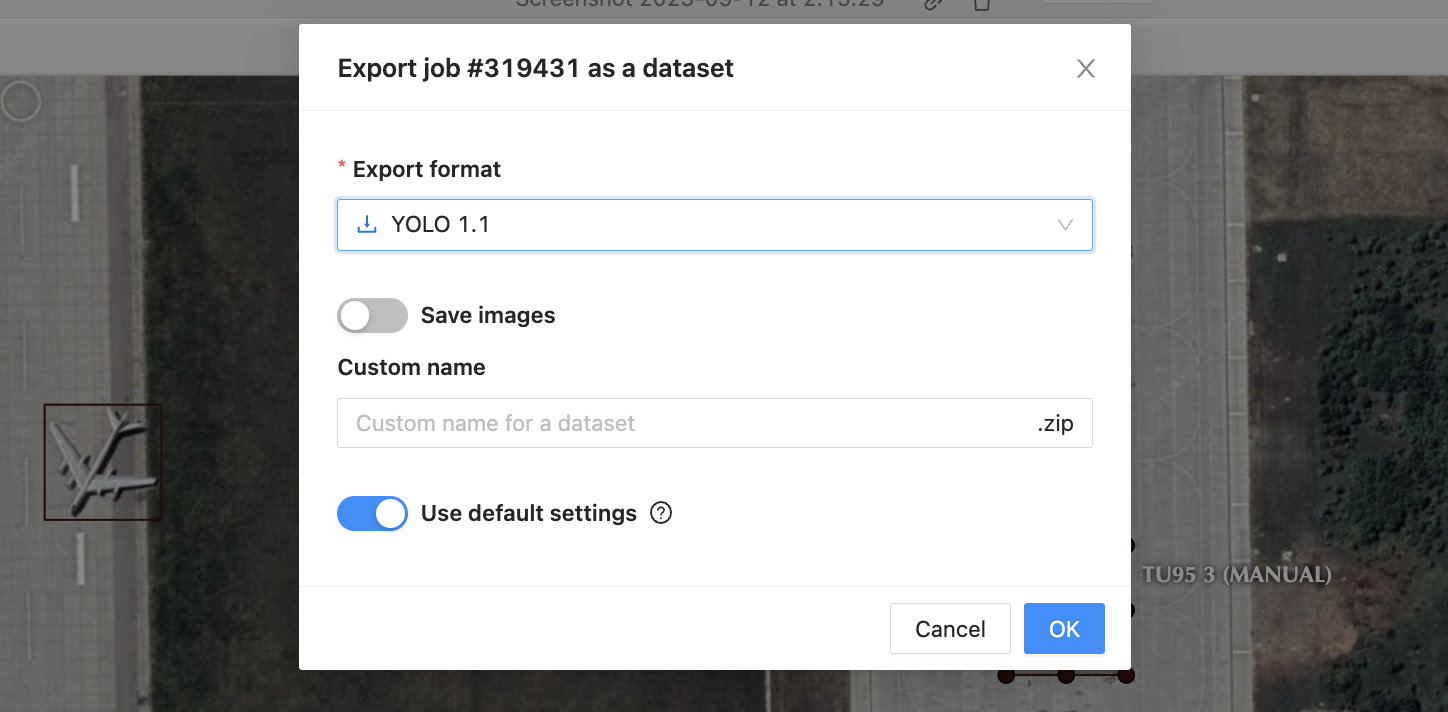Cancel the dataset export
Screen dimensions: 1448x712
pos(950,629)
